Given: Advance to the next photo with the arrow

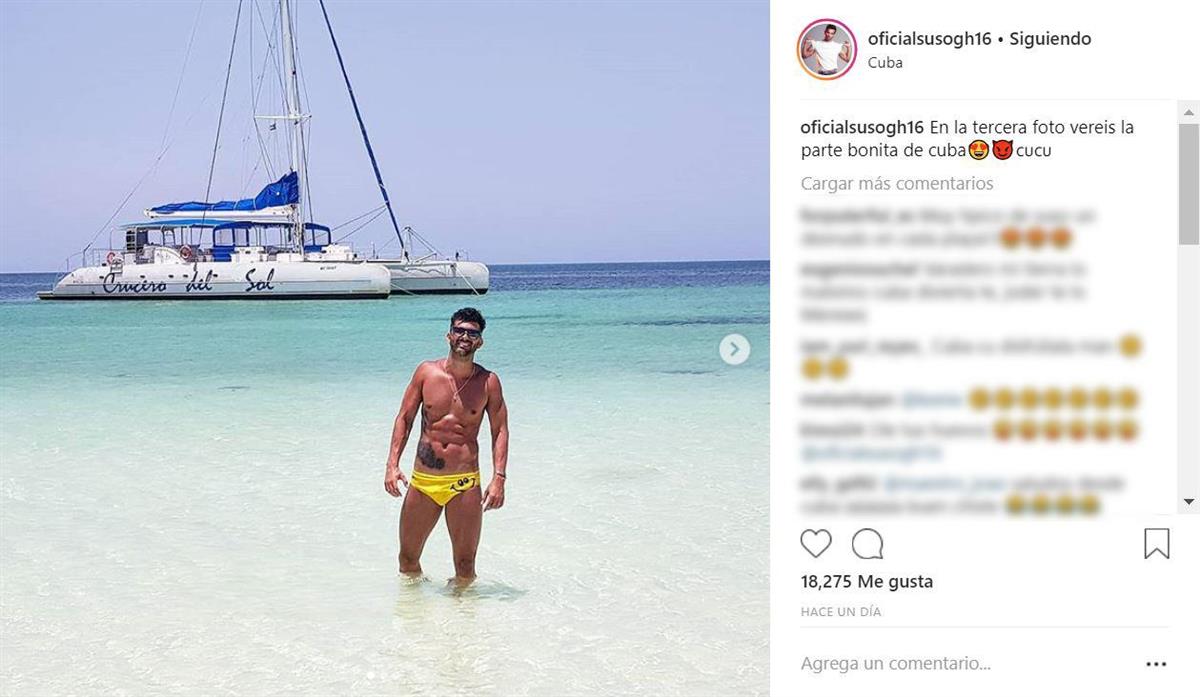Looking at the screenshot, I should 734,349.
